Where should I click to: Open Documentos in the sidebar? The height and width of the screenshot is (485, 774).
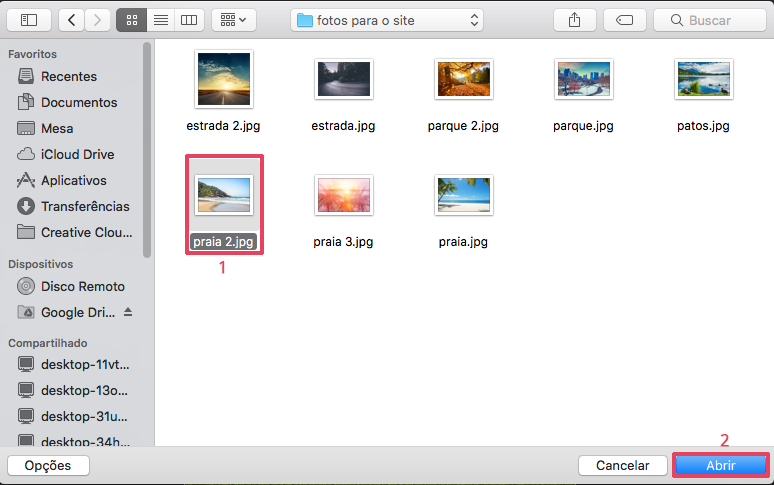pos(68,102)
